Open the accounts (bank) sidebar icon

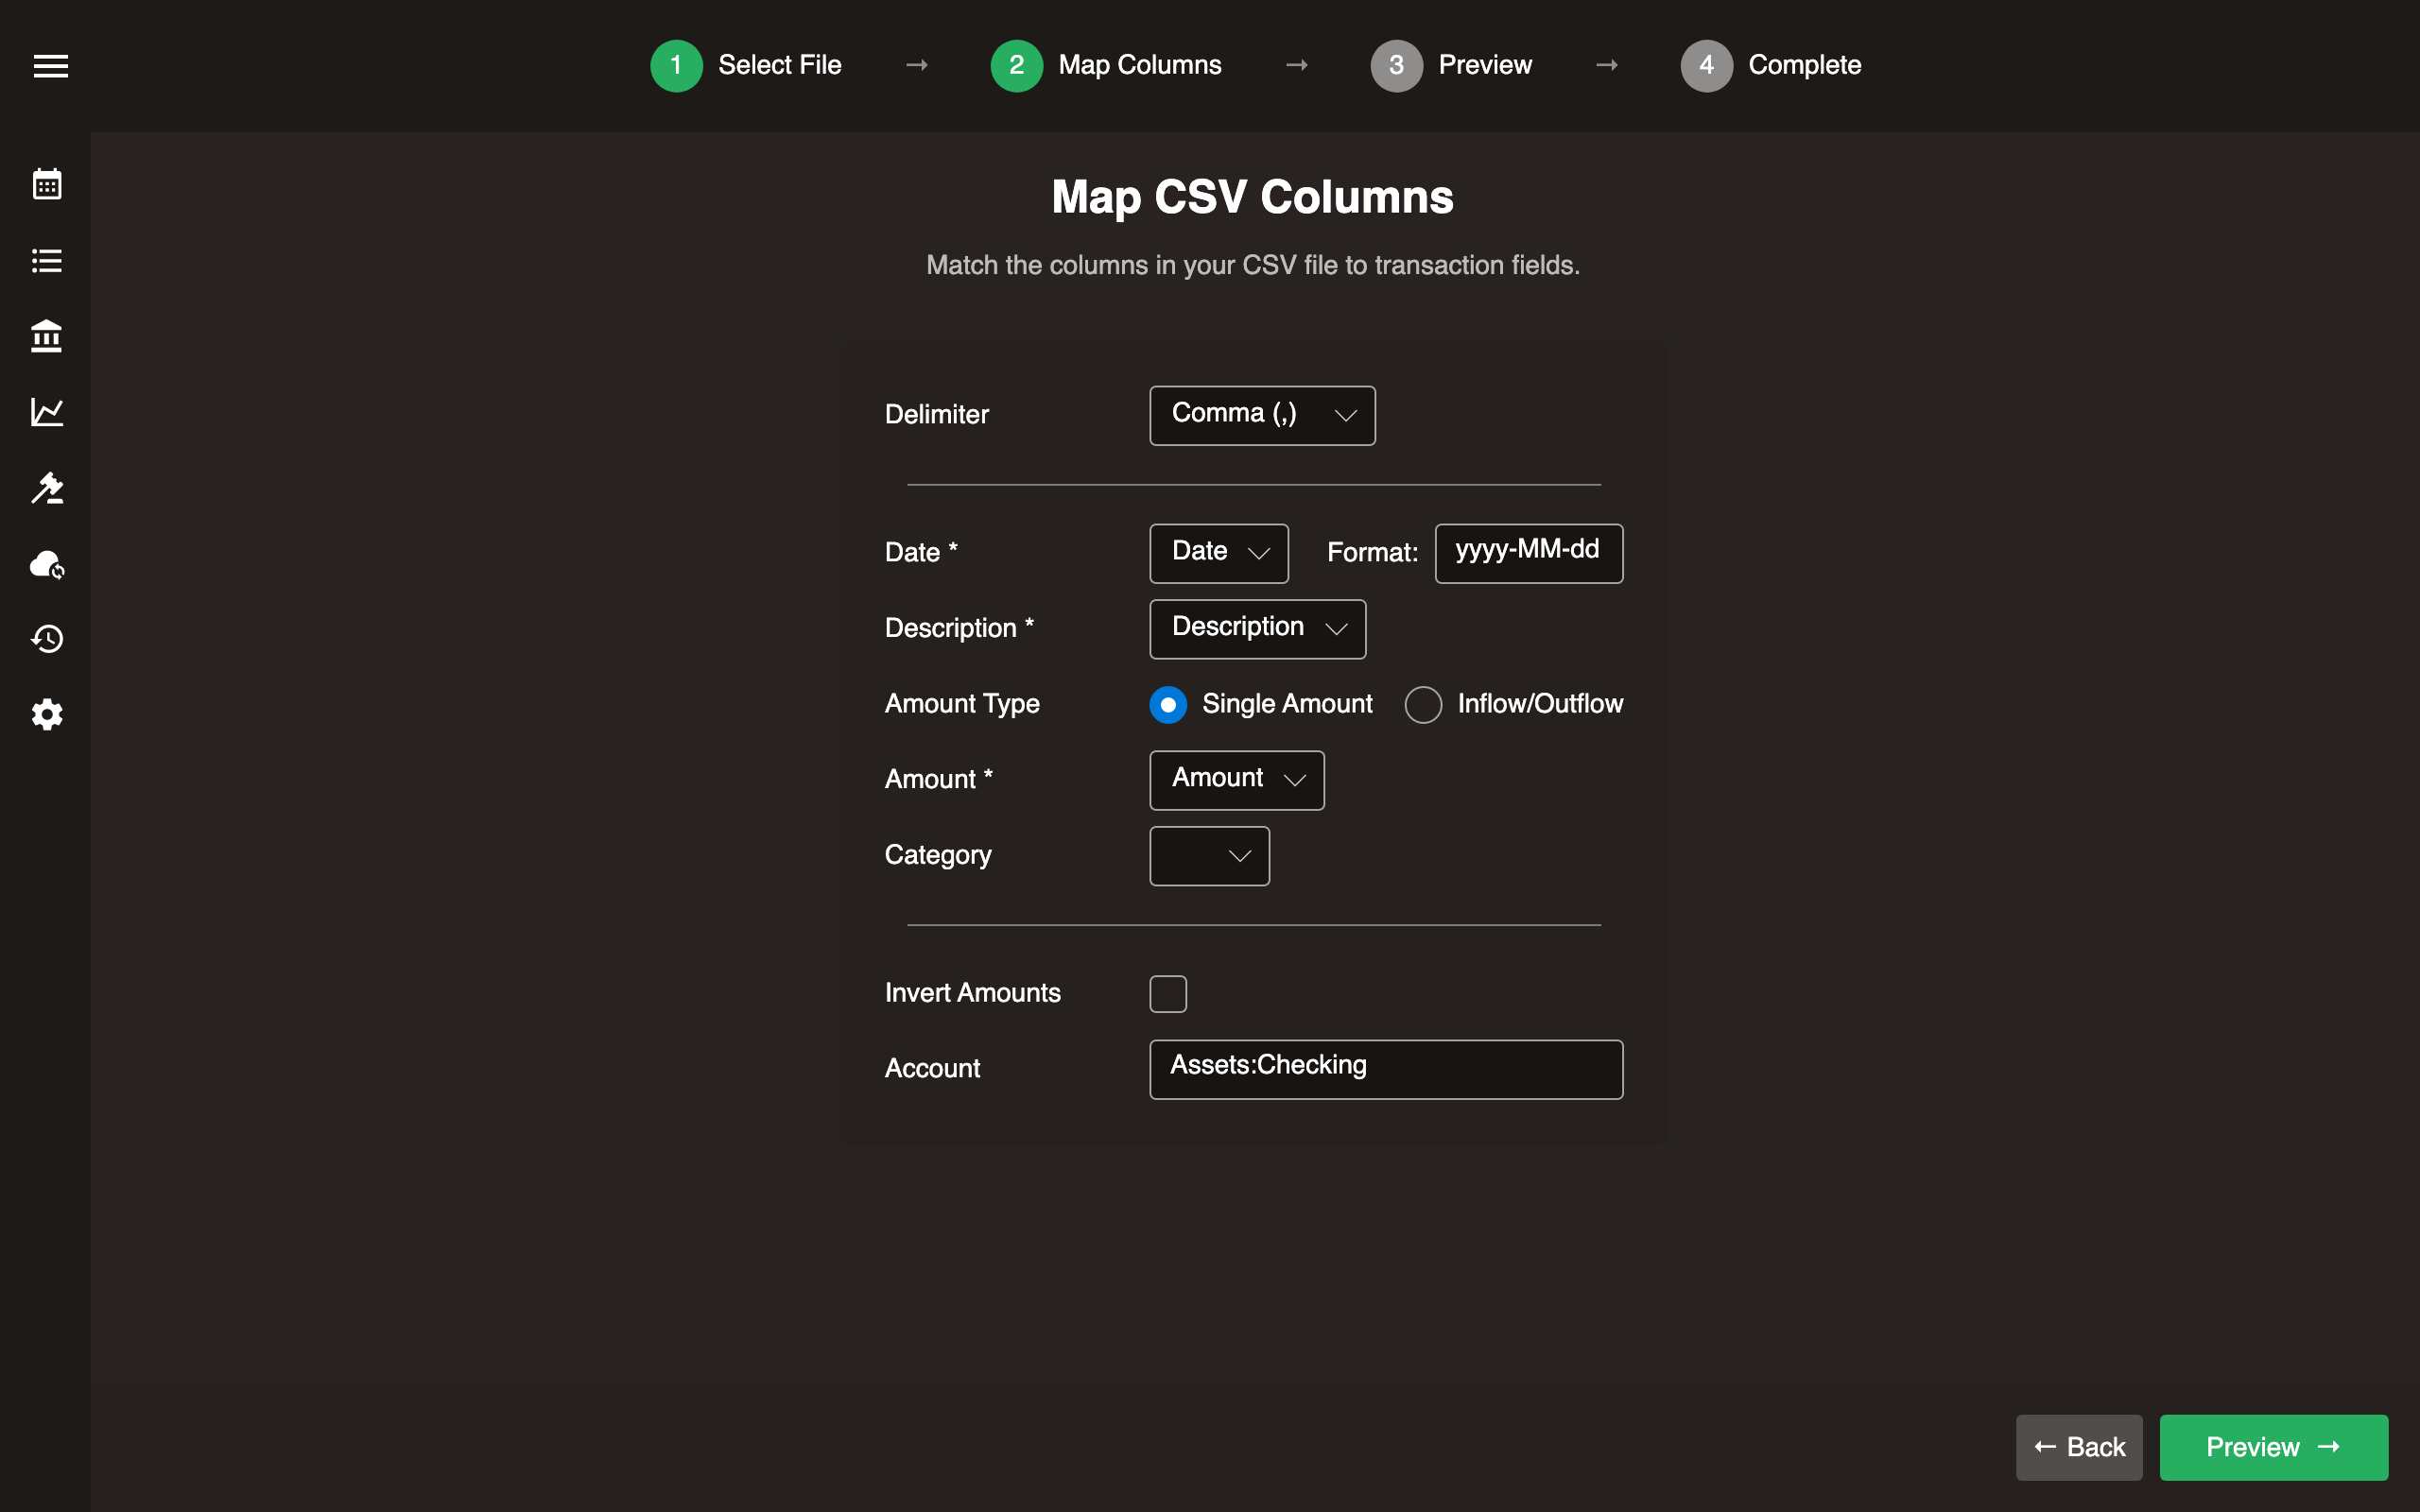[x=47, y=337]
